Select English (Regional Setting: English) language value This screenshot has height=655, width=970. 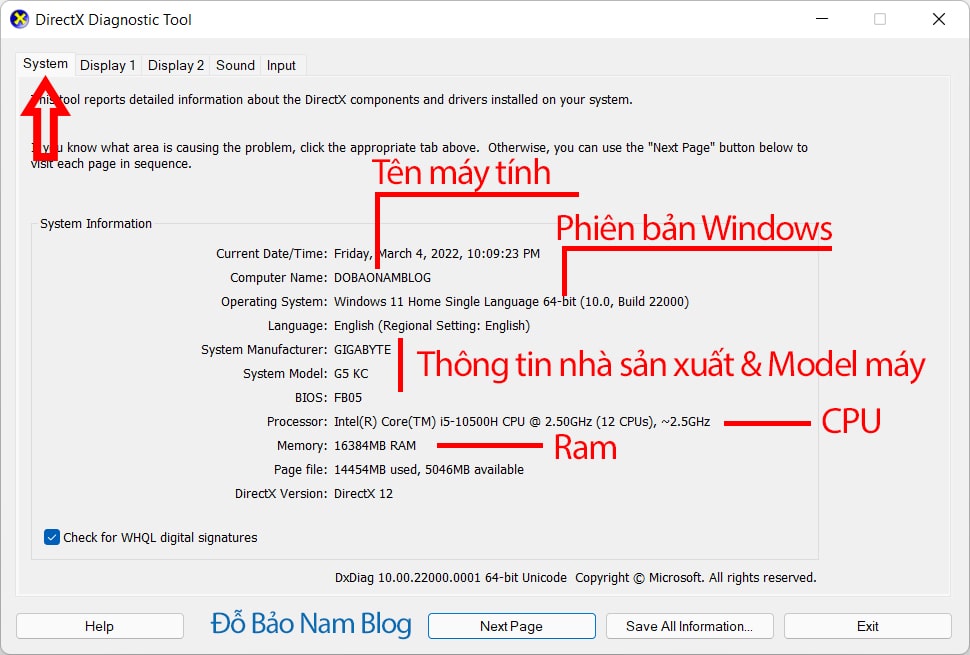(x=432, y=326)
